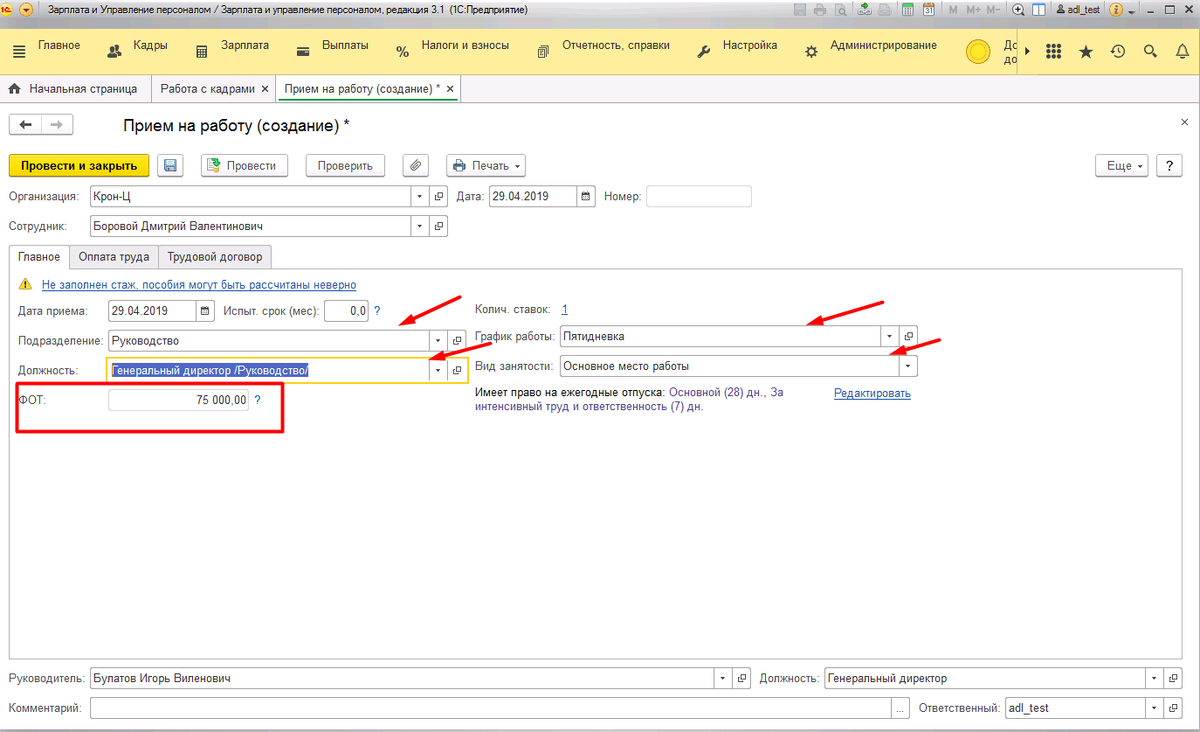Image resolution: width=1200 pixels, height=732 pixels.
Task: Click the Колич. ставок value 1 link
Action: (x=565, y=309)
